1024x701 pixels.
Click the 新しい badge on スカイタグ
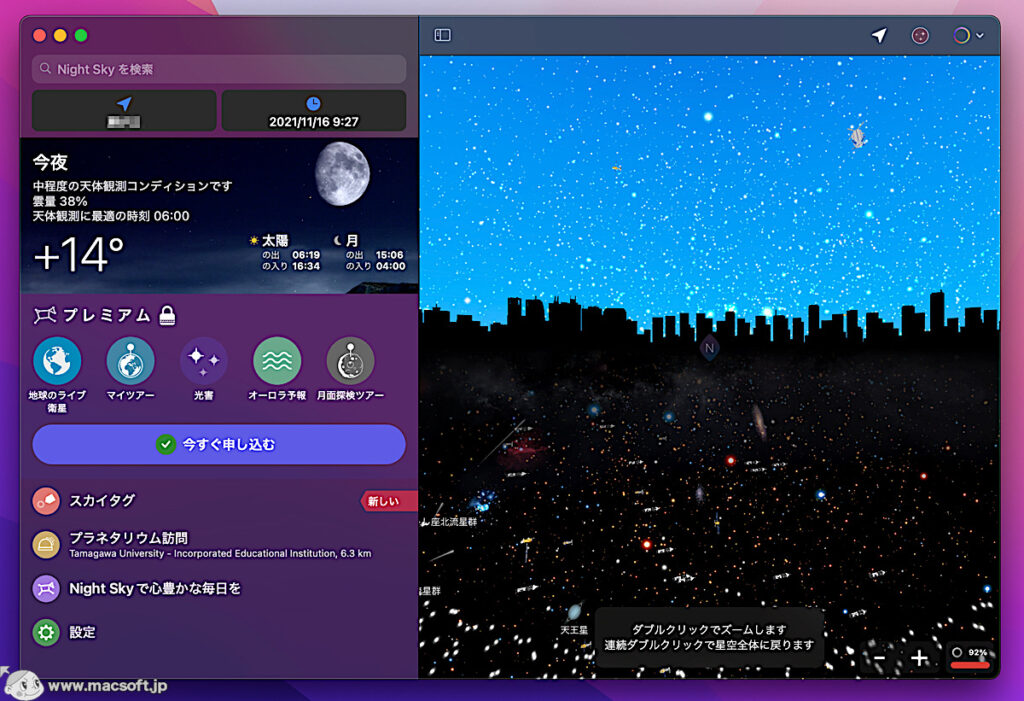[388, 501]
